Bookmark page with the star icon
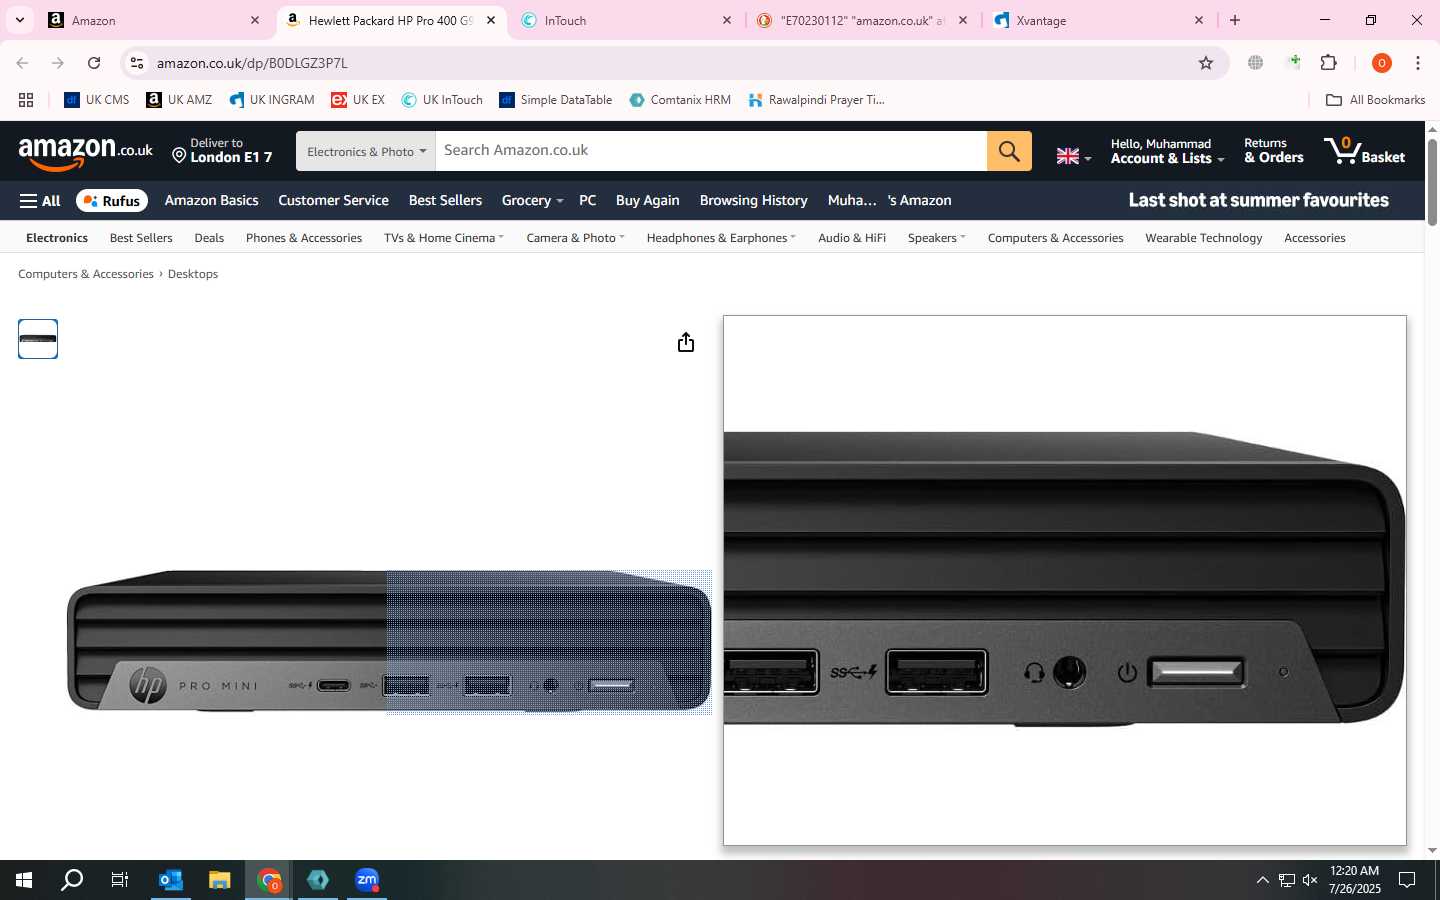The image size is (1440, 900). [x=1206, y=63]
